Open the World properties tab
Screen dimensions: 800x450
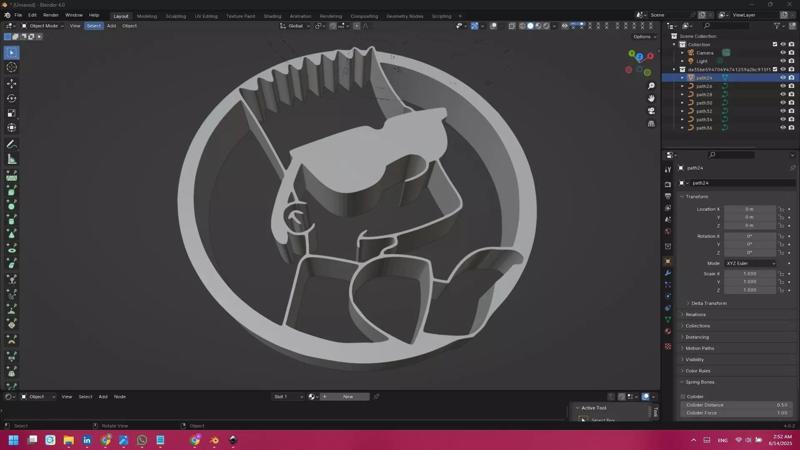[668, 232]
